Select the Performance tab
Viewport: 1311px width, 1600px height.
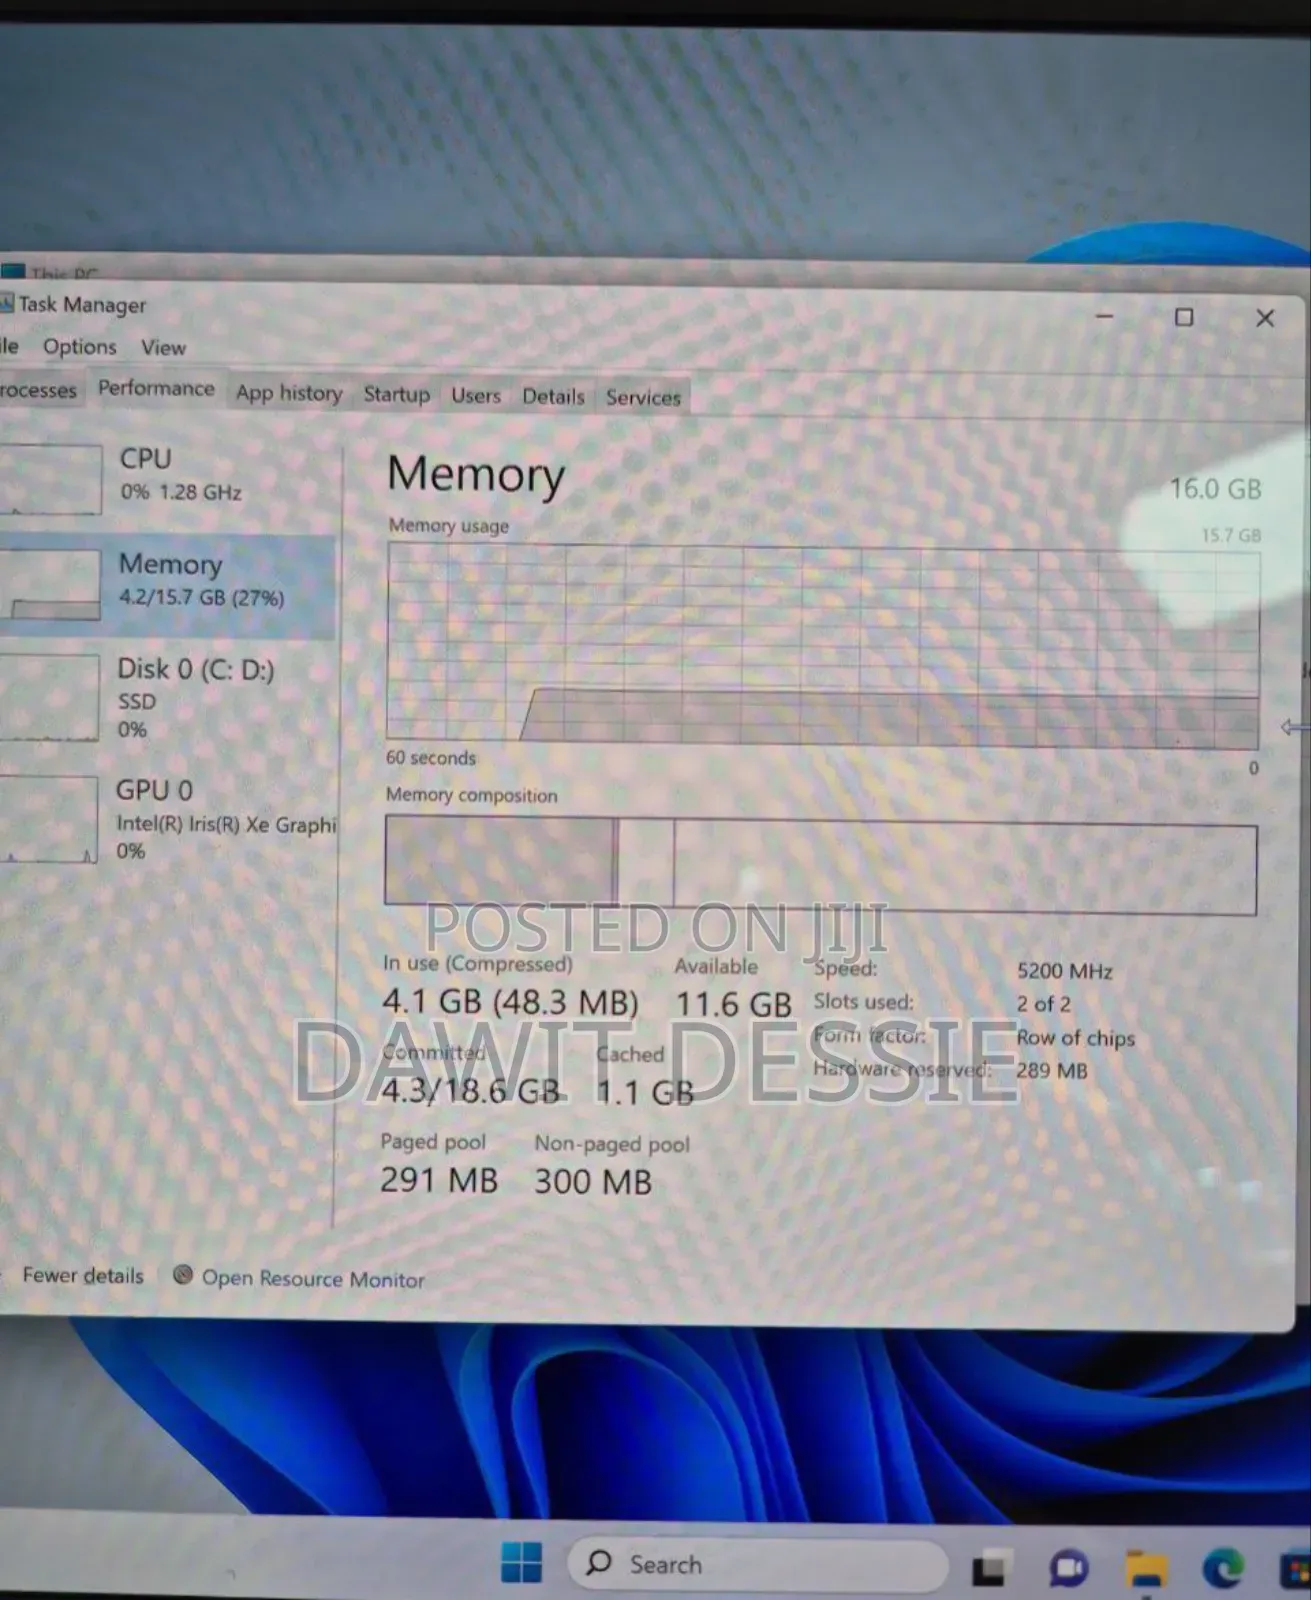point(156,388)
